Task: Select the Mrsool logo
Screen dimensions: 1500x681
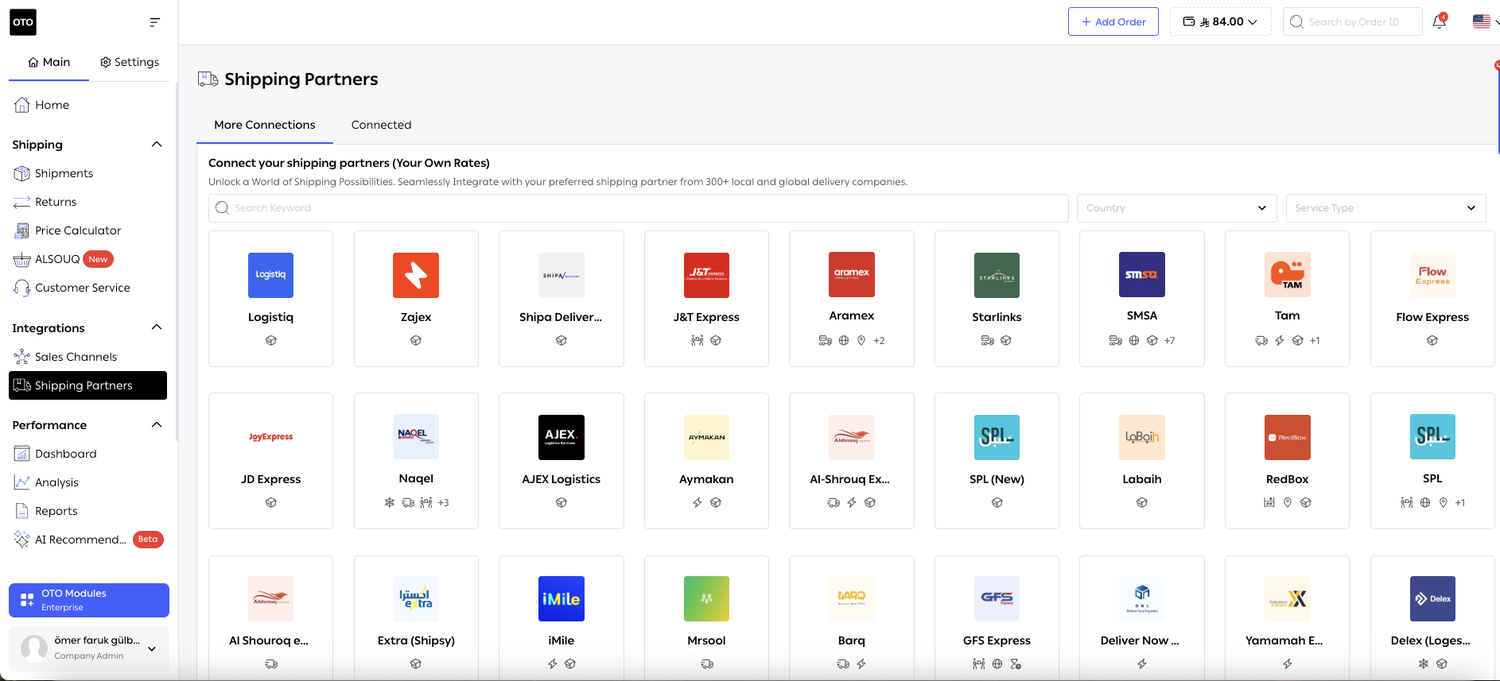Action: tap(706, 599)
